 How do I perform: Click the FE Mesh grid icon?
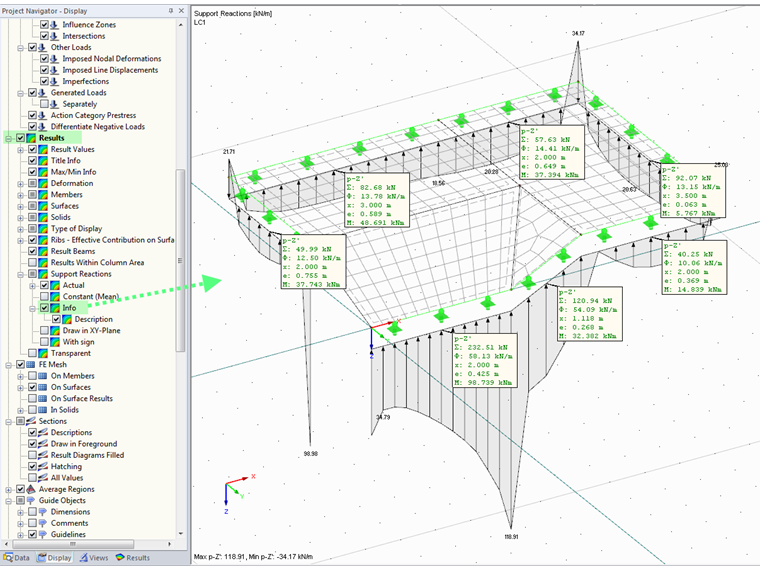31,365
